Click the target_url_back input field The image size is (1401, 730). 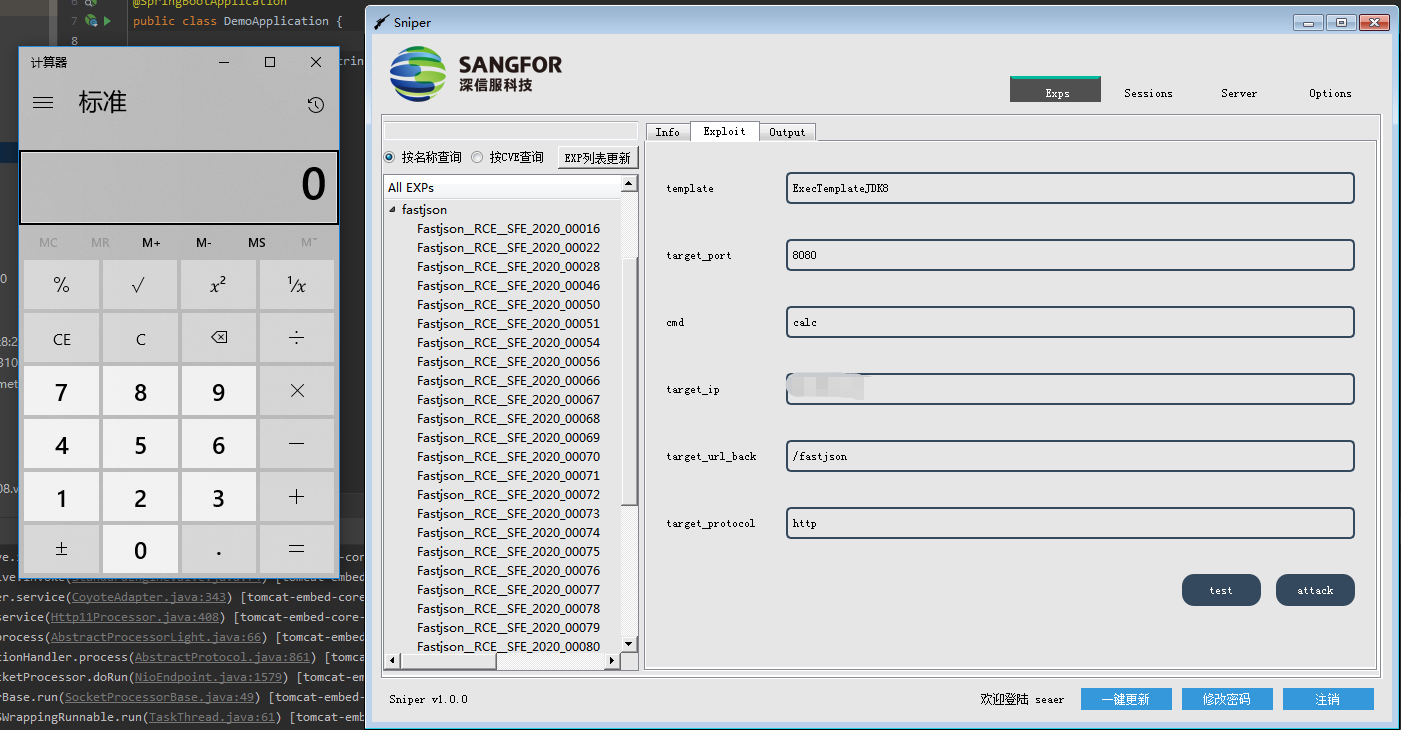1070,456
